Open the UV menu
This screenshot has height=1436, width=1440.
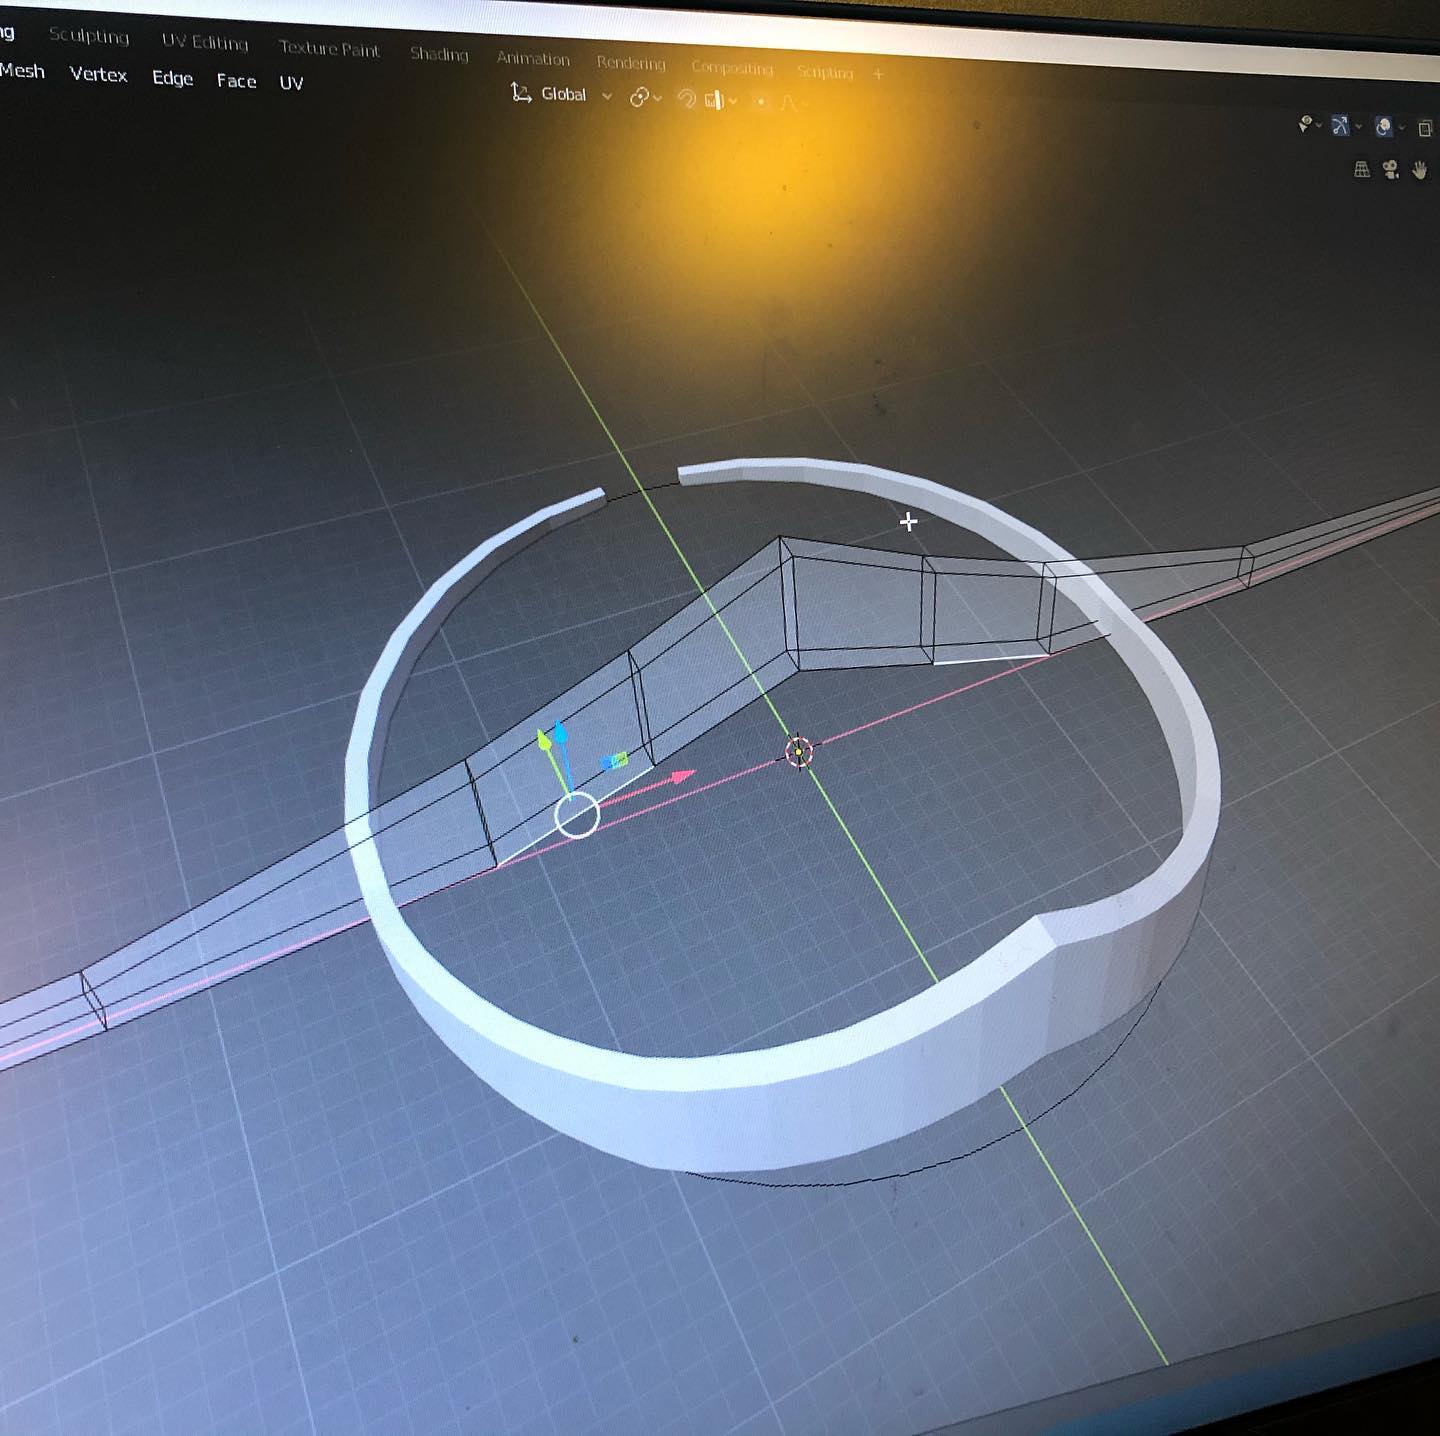coord(291,83)
